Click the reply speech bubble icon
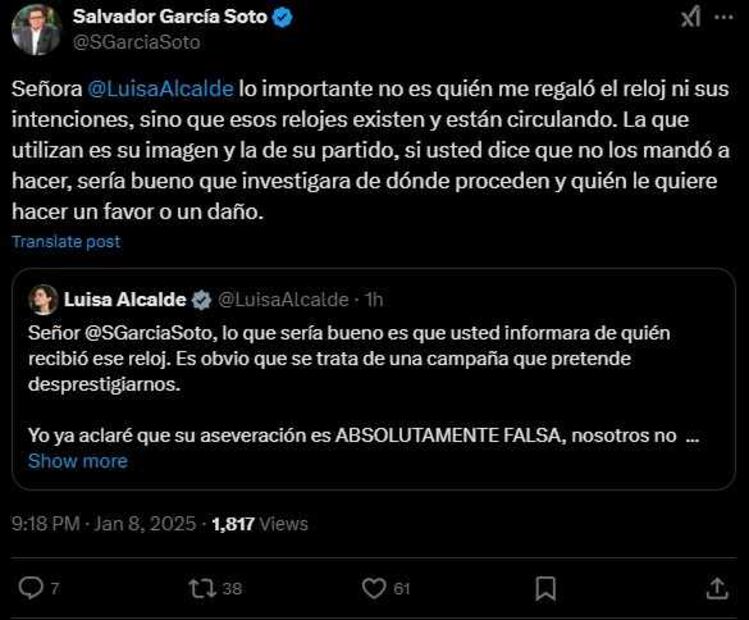Viewport: 749px width, 620px height. point(31,588)
